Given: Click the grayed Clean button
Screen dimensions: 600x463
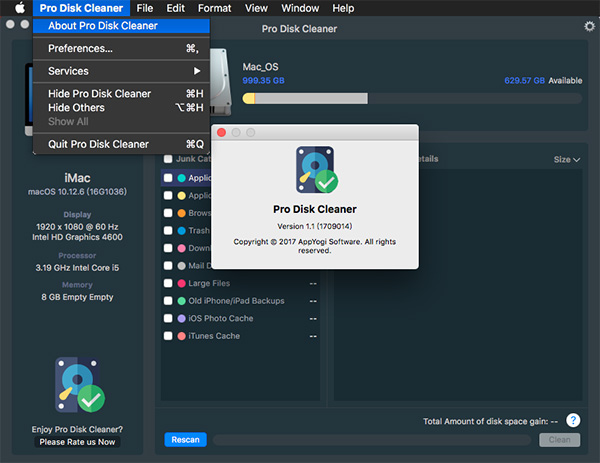Looking at the screenshot, I should 559,440.
